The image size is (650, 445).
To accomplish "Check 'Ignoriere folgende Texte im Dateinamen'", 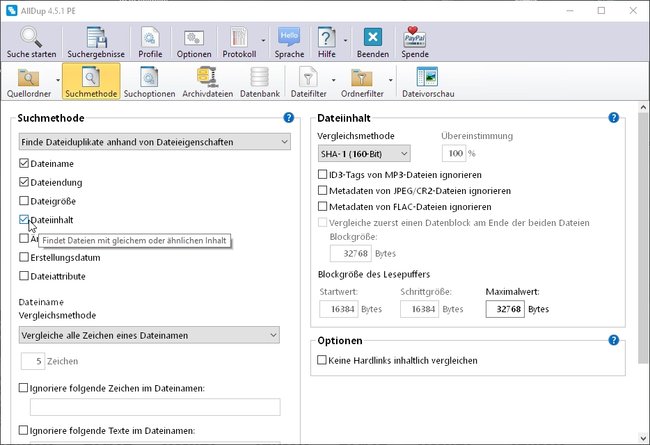I will 24,430.
